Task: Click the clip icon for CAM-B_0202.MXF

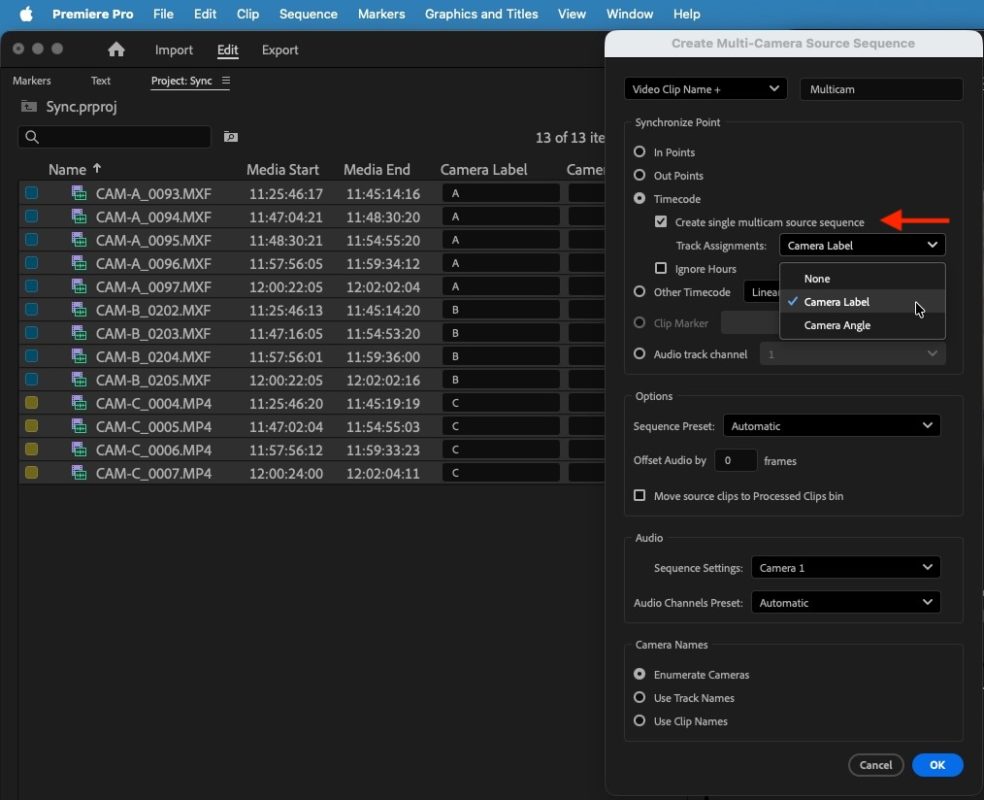Action: 79,309
